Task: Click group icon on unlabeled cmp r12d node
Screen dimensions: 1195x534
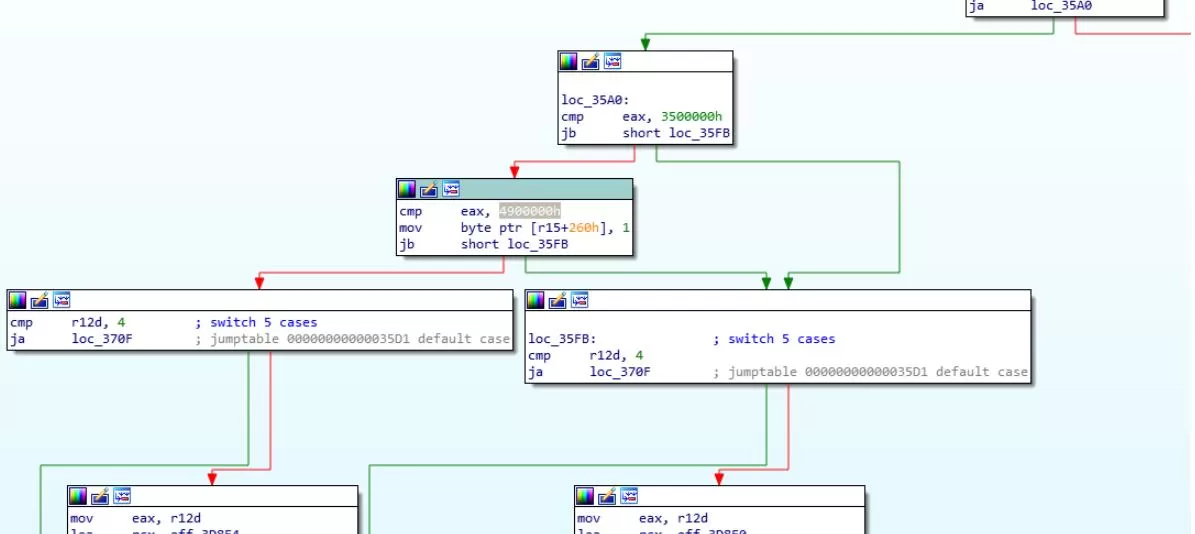Action: (x=61, y=300)
